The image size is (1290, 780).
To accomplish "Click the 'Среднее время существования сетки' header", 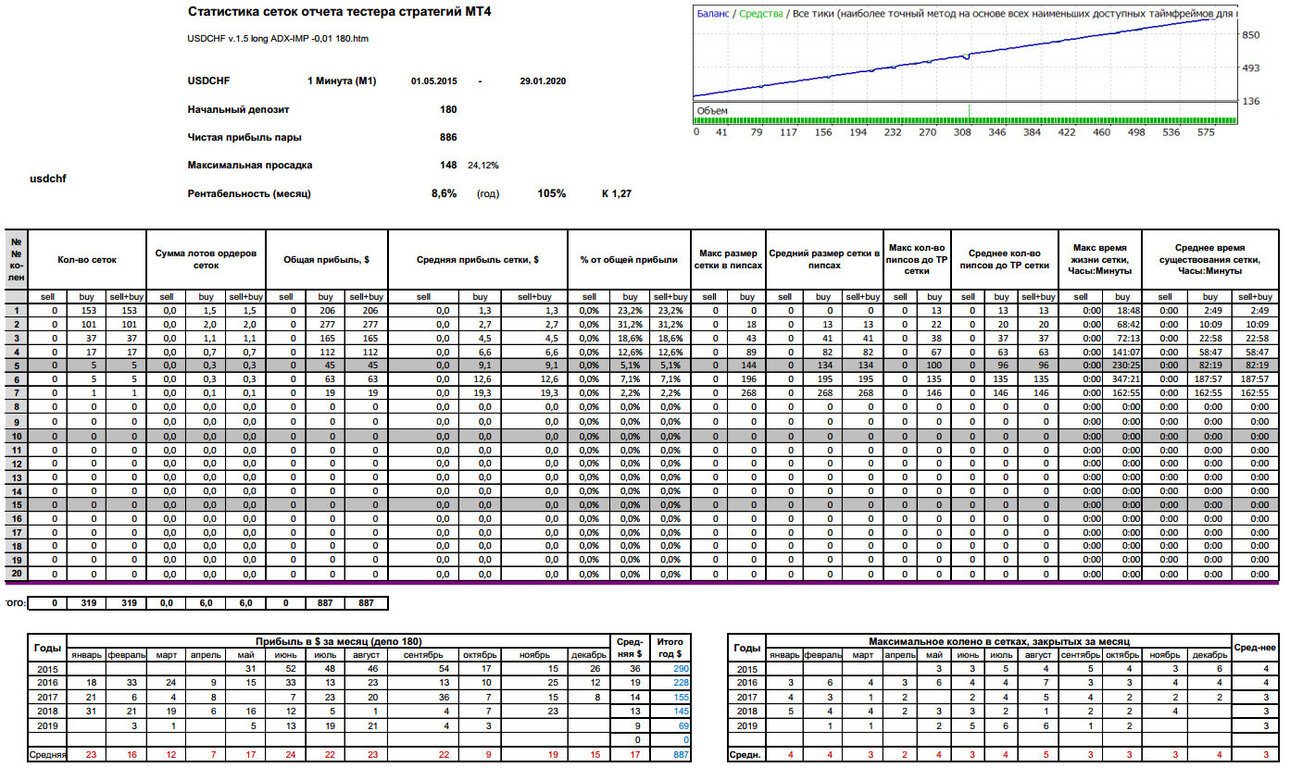I will [1210, 259].
